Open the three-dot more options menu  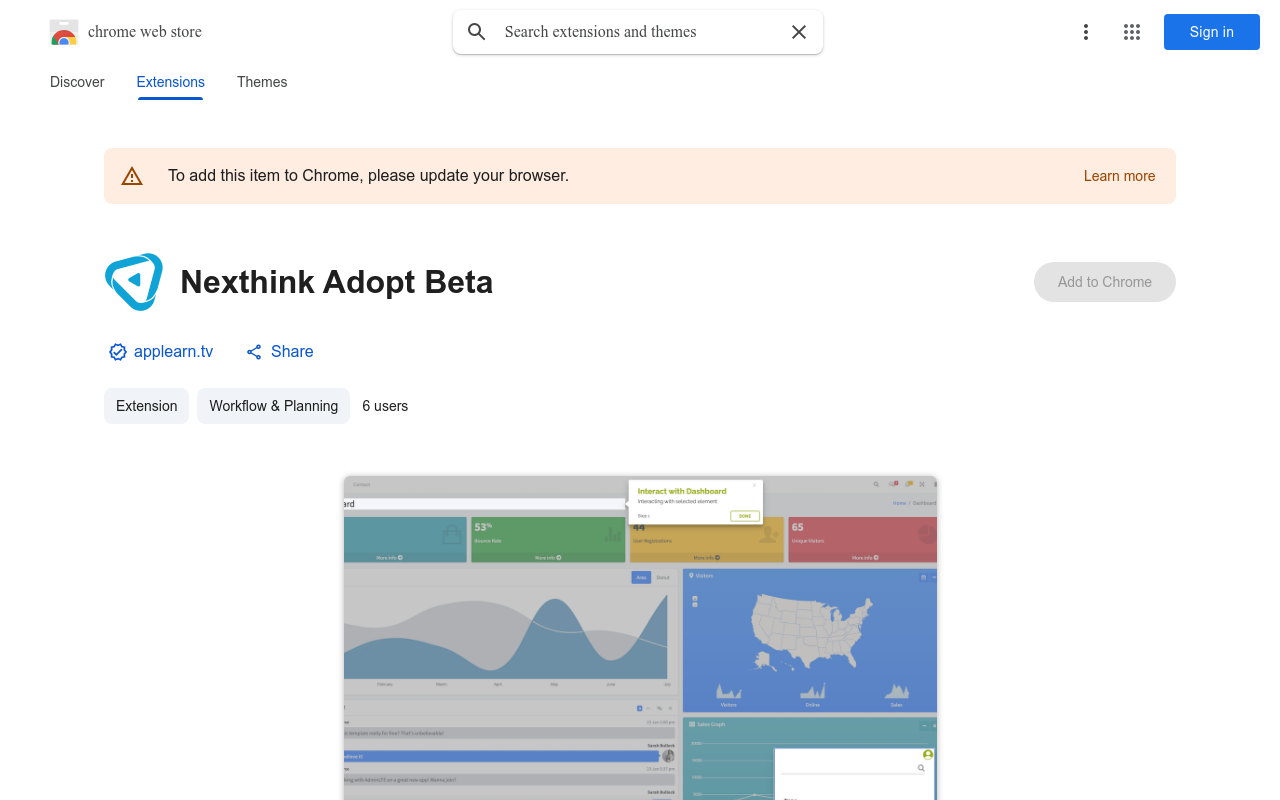(x=1086, y=32)
